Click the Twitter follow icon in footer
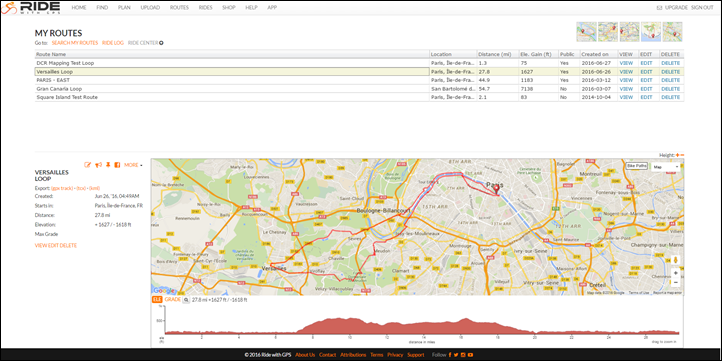 pyautogui.click(x=456, y=355)
